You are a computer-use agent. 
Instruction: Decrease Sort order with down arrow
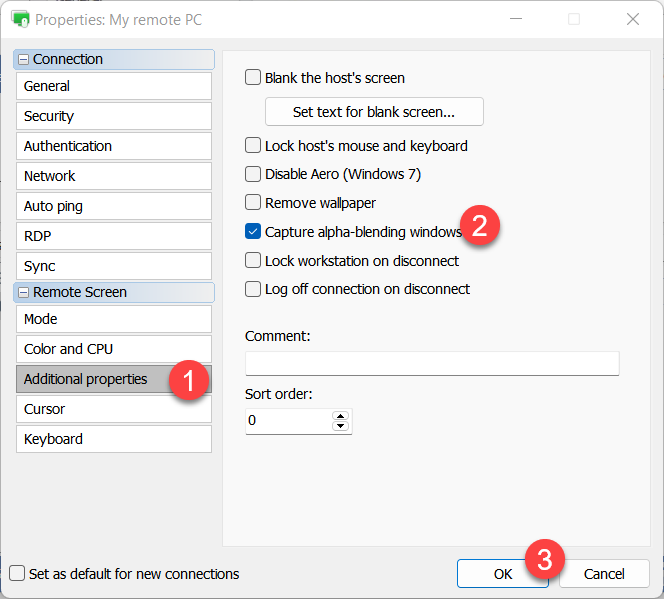(341, 427)
